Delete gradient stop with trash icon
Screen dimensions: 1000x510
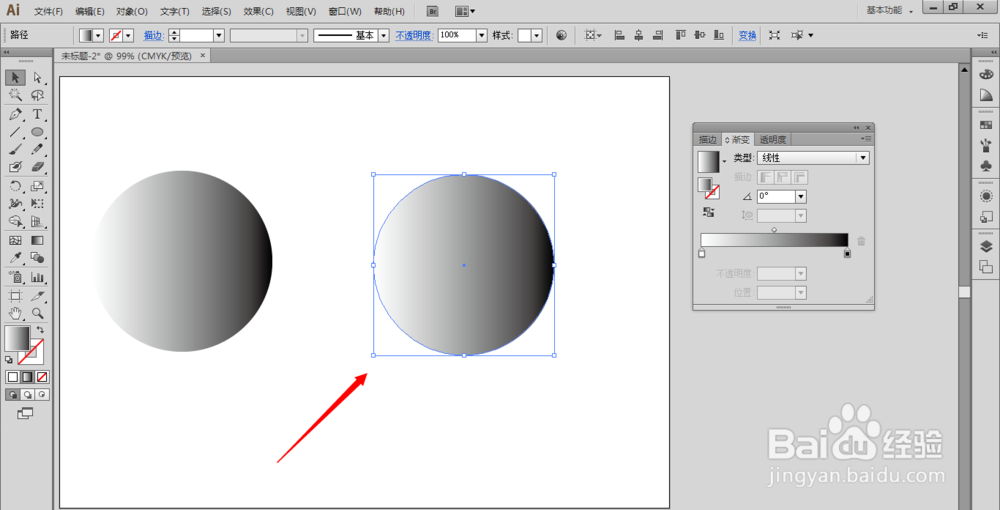[862, 241]
